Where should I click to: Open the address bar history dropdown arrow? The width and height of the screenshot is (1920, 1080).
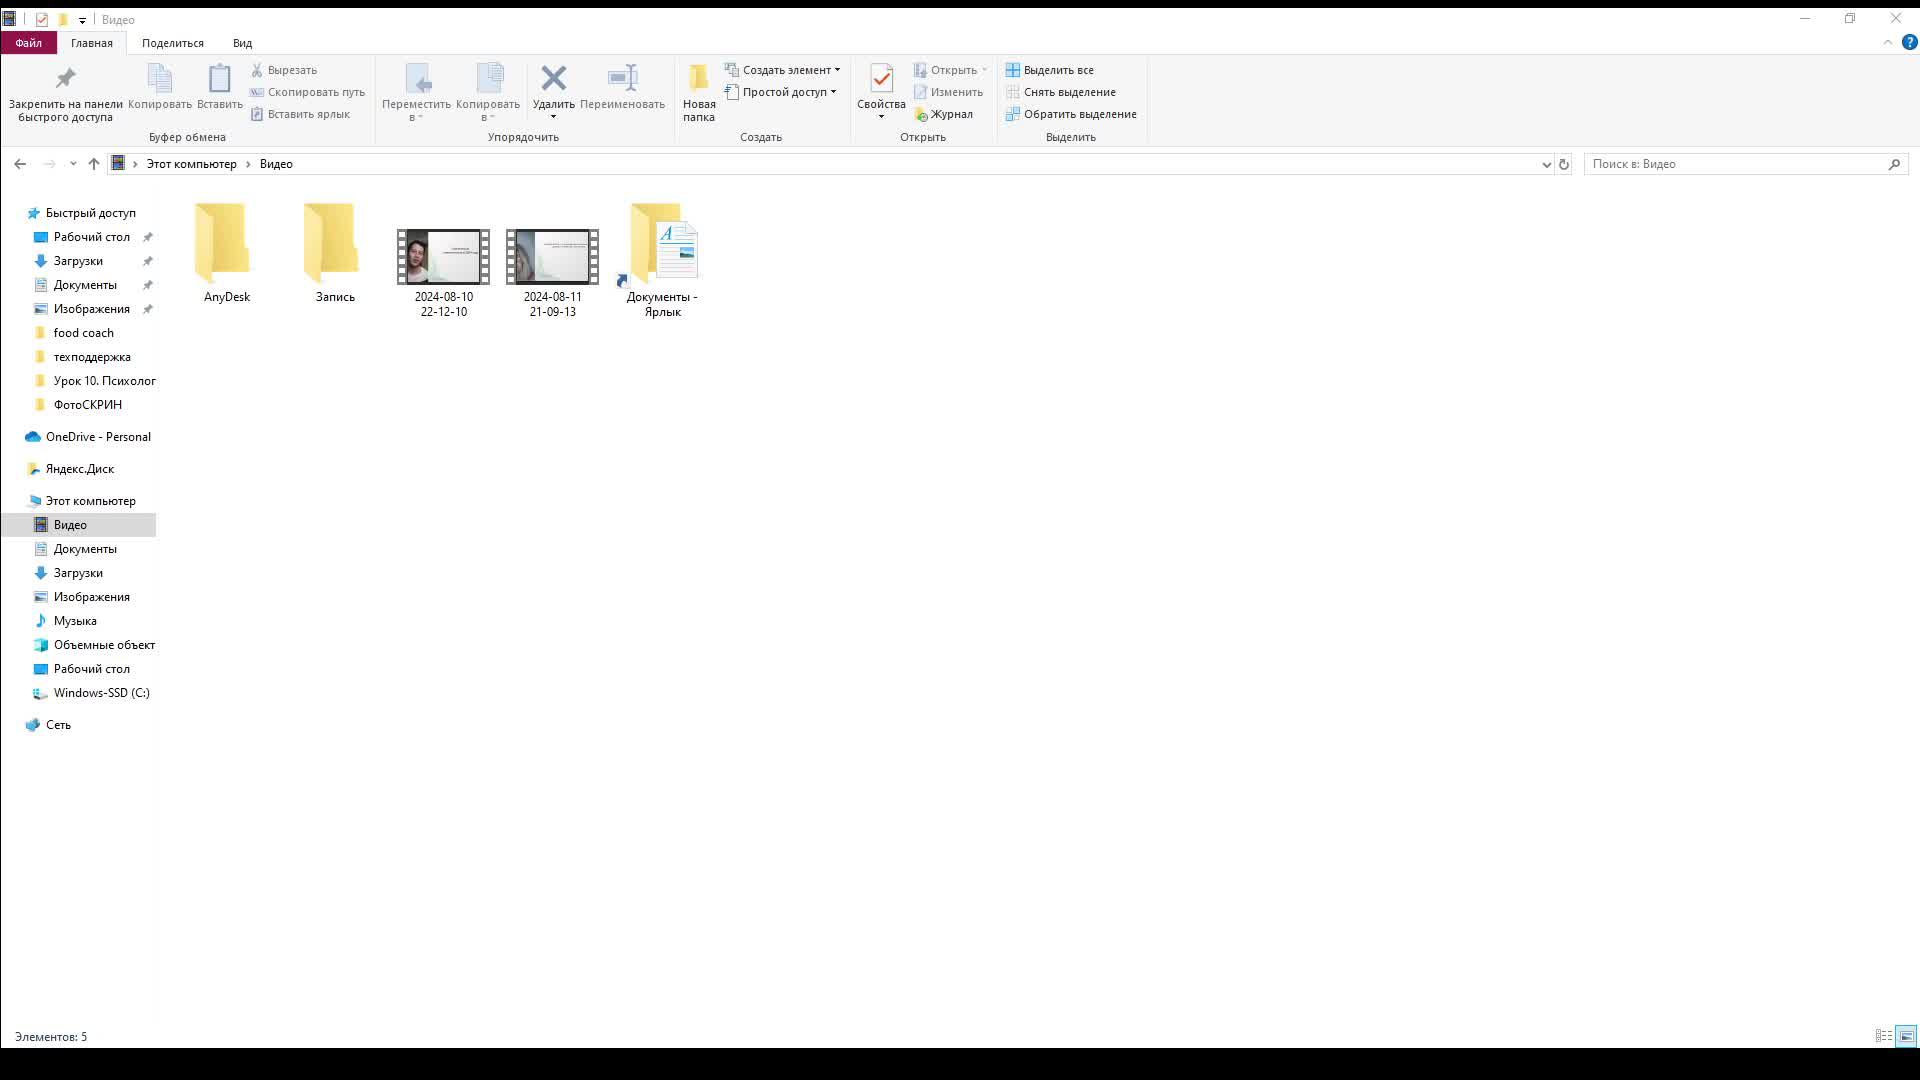click(1546, 164)
